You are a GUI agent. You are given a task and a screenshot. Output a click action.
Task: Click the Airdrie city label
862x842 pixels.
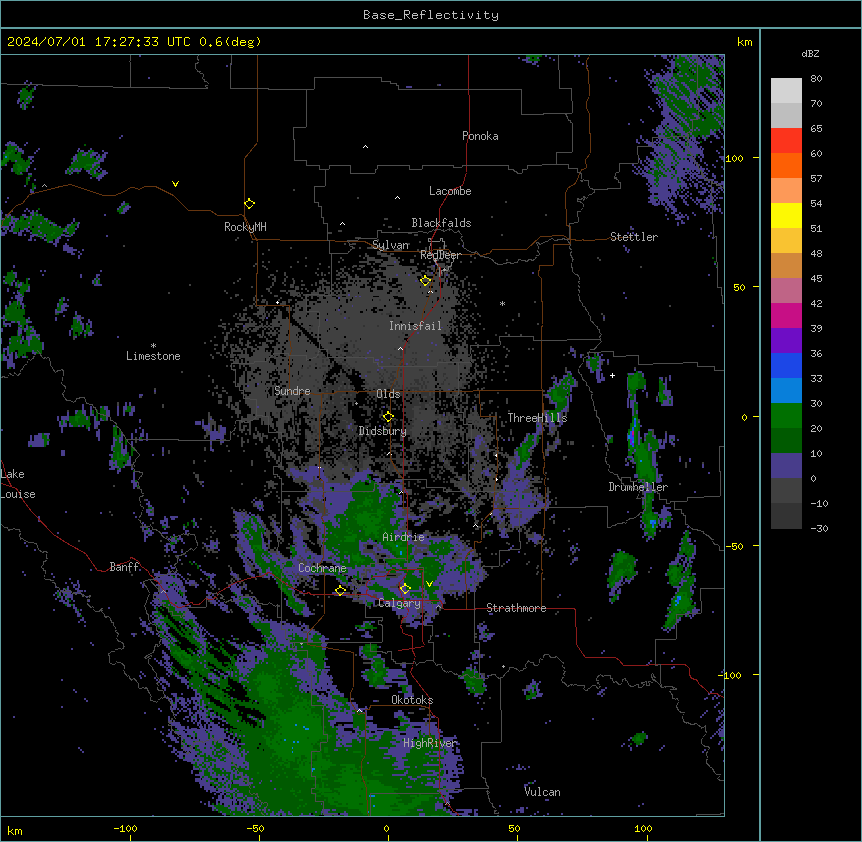404,537
